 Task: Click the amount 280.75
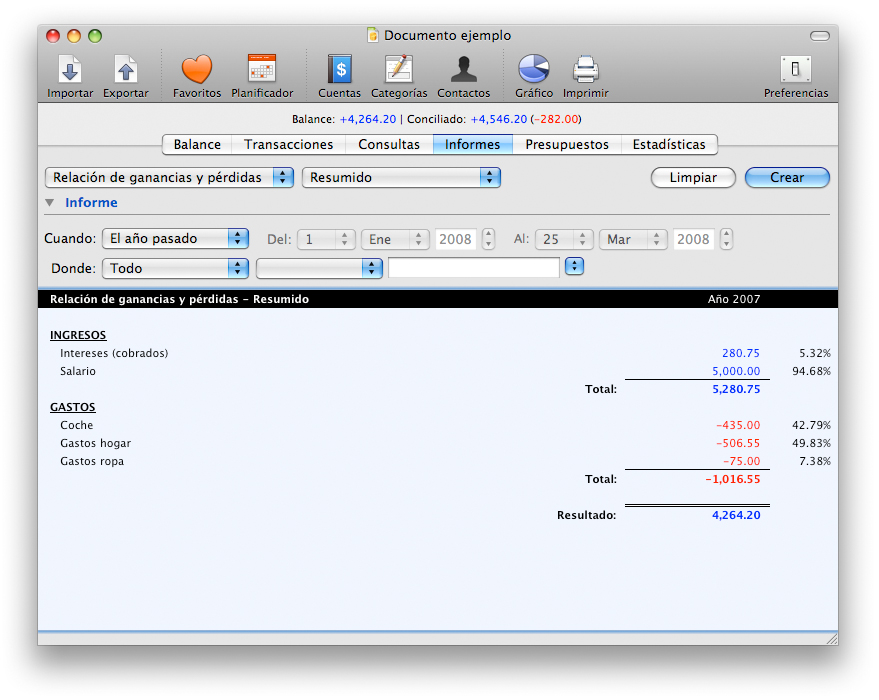click(741, 353)
